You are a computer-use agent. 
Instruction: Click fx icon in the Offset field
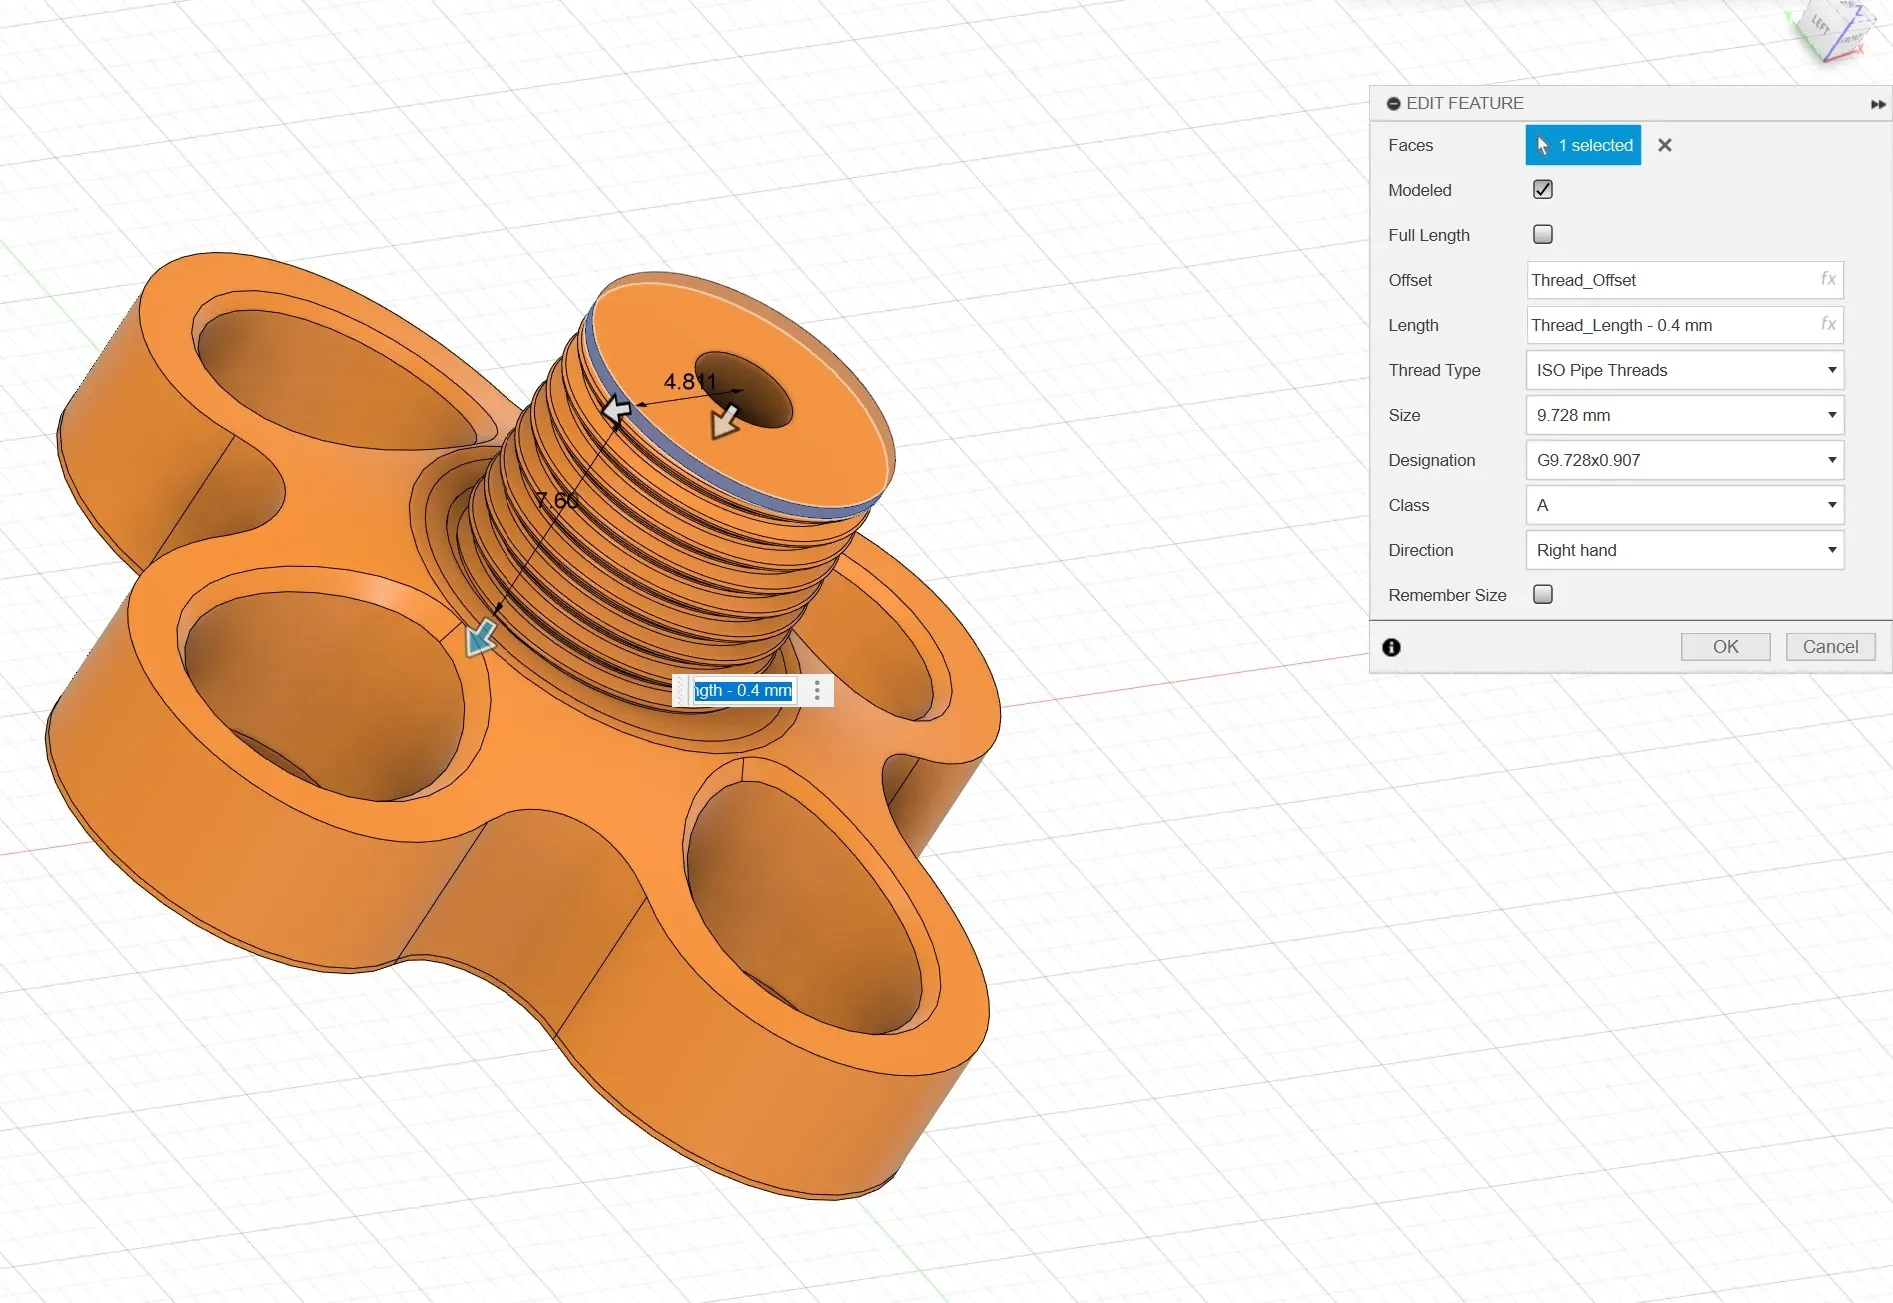(x=1828, y=279)
